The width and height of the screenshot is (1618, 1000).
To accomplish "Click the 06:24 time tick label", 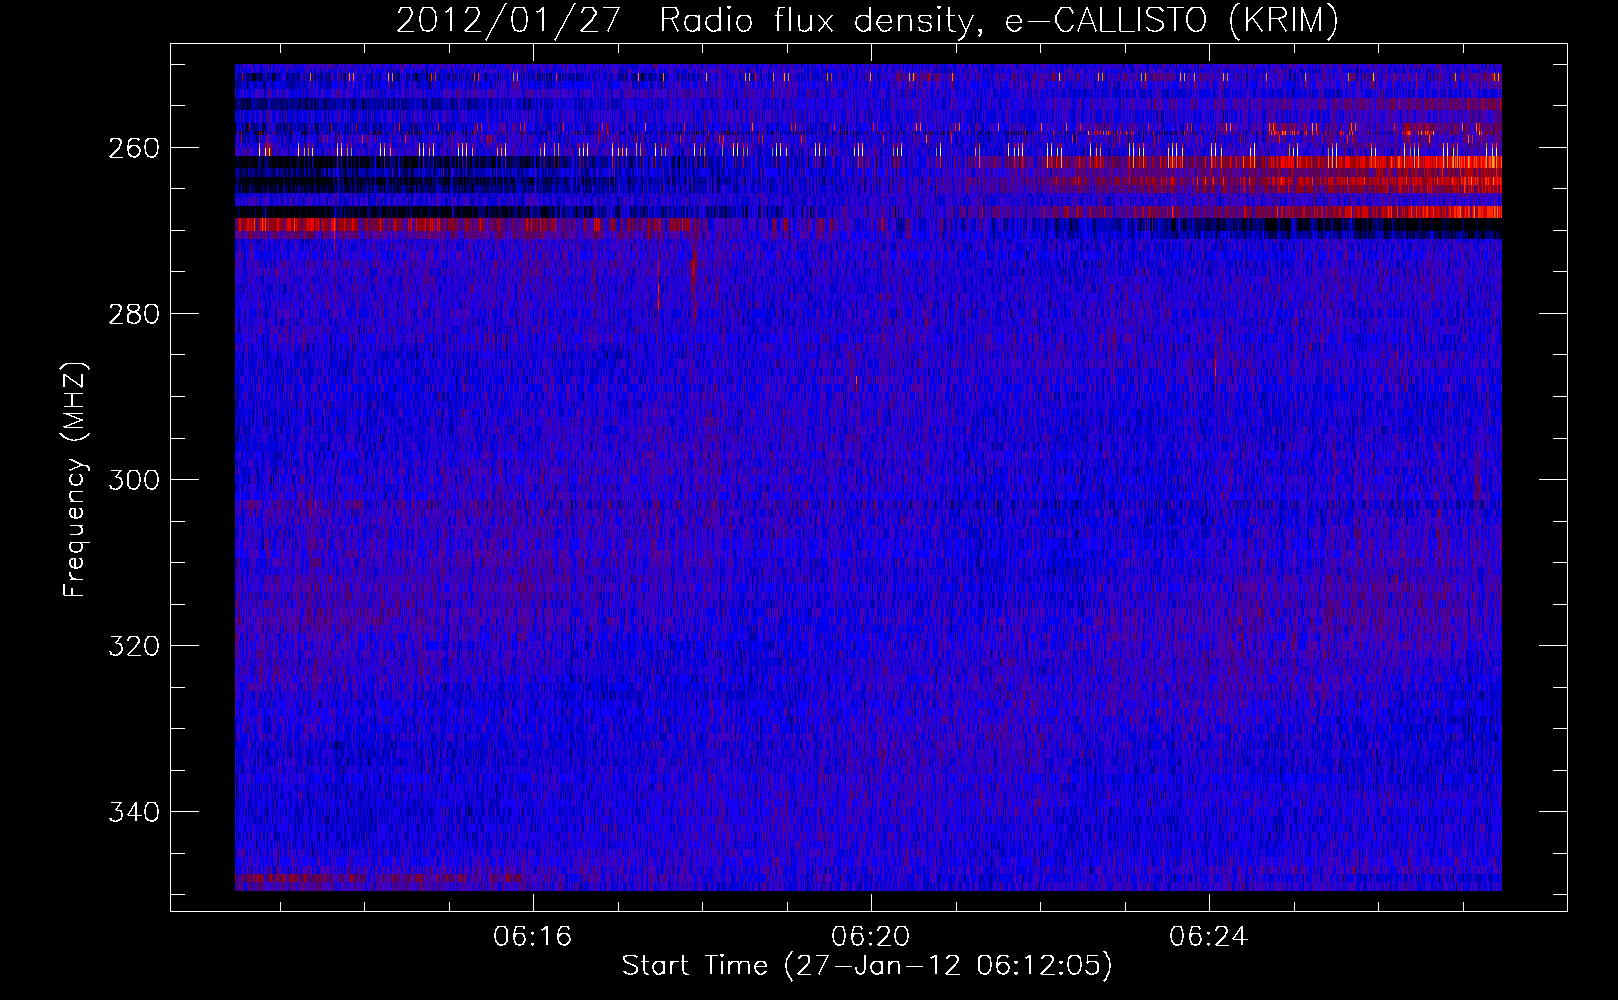I will tap(1209, 936).
